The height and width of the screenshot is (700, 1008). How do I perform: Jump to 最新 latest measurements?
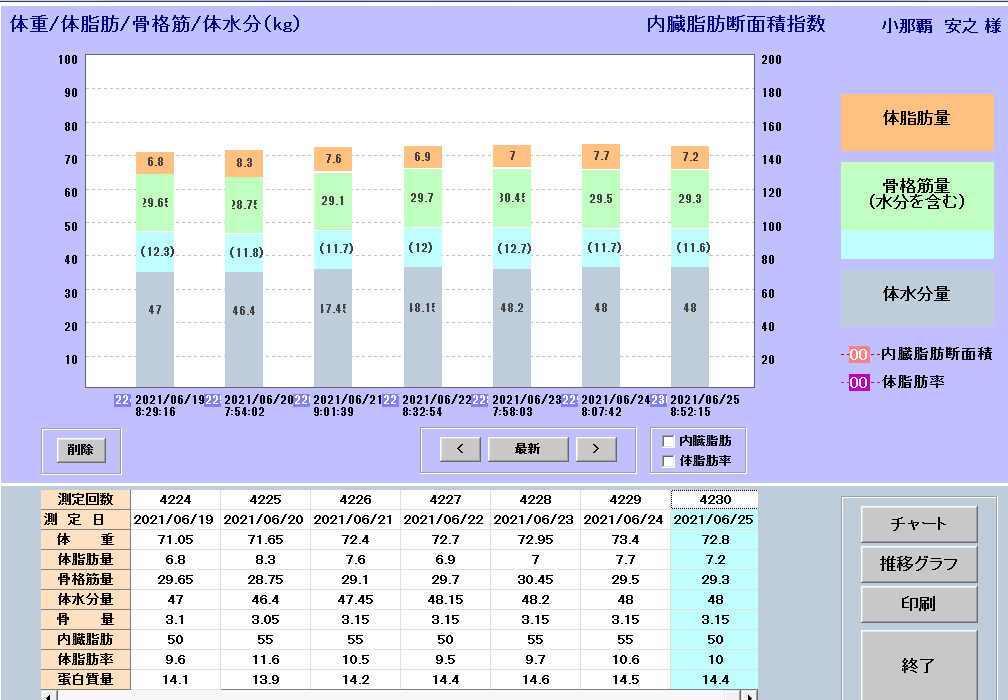pyautogui.click(x=527, y=449)
